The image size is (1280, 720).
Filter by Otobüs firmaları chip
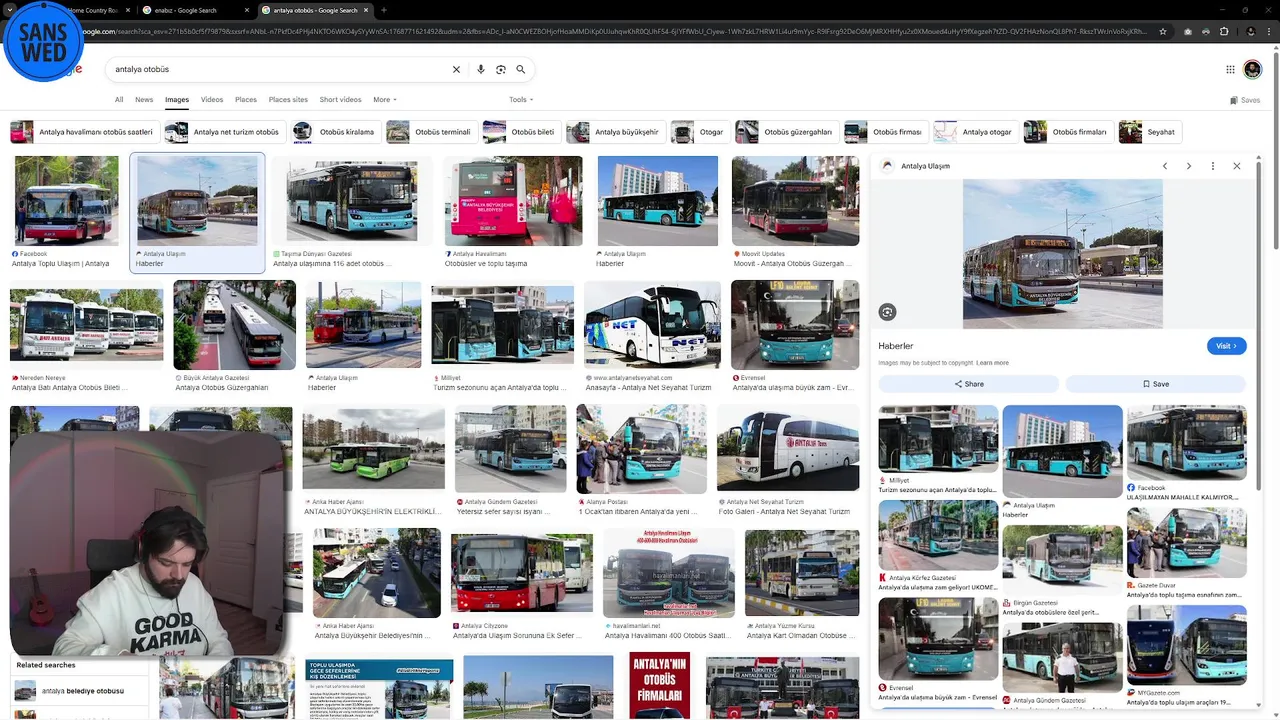[x=1069, y=132]
